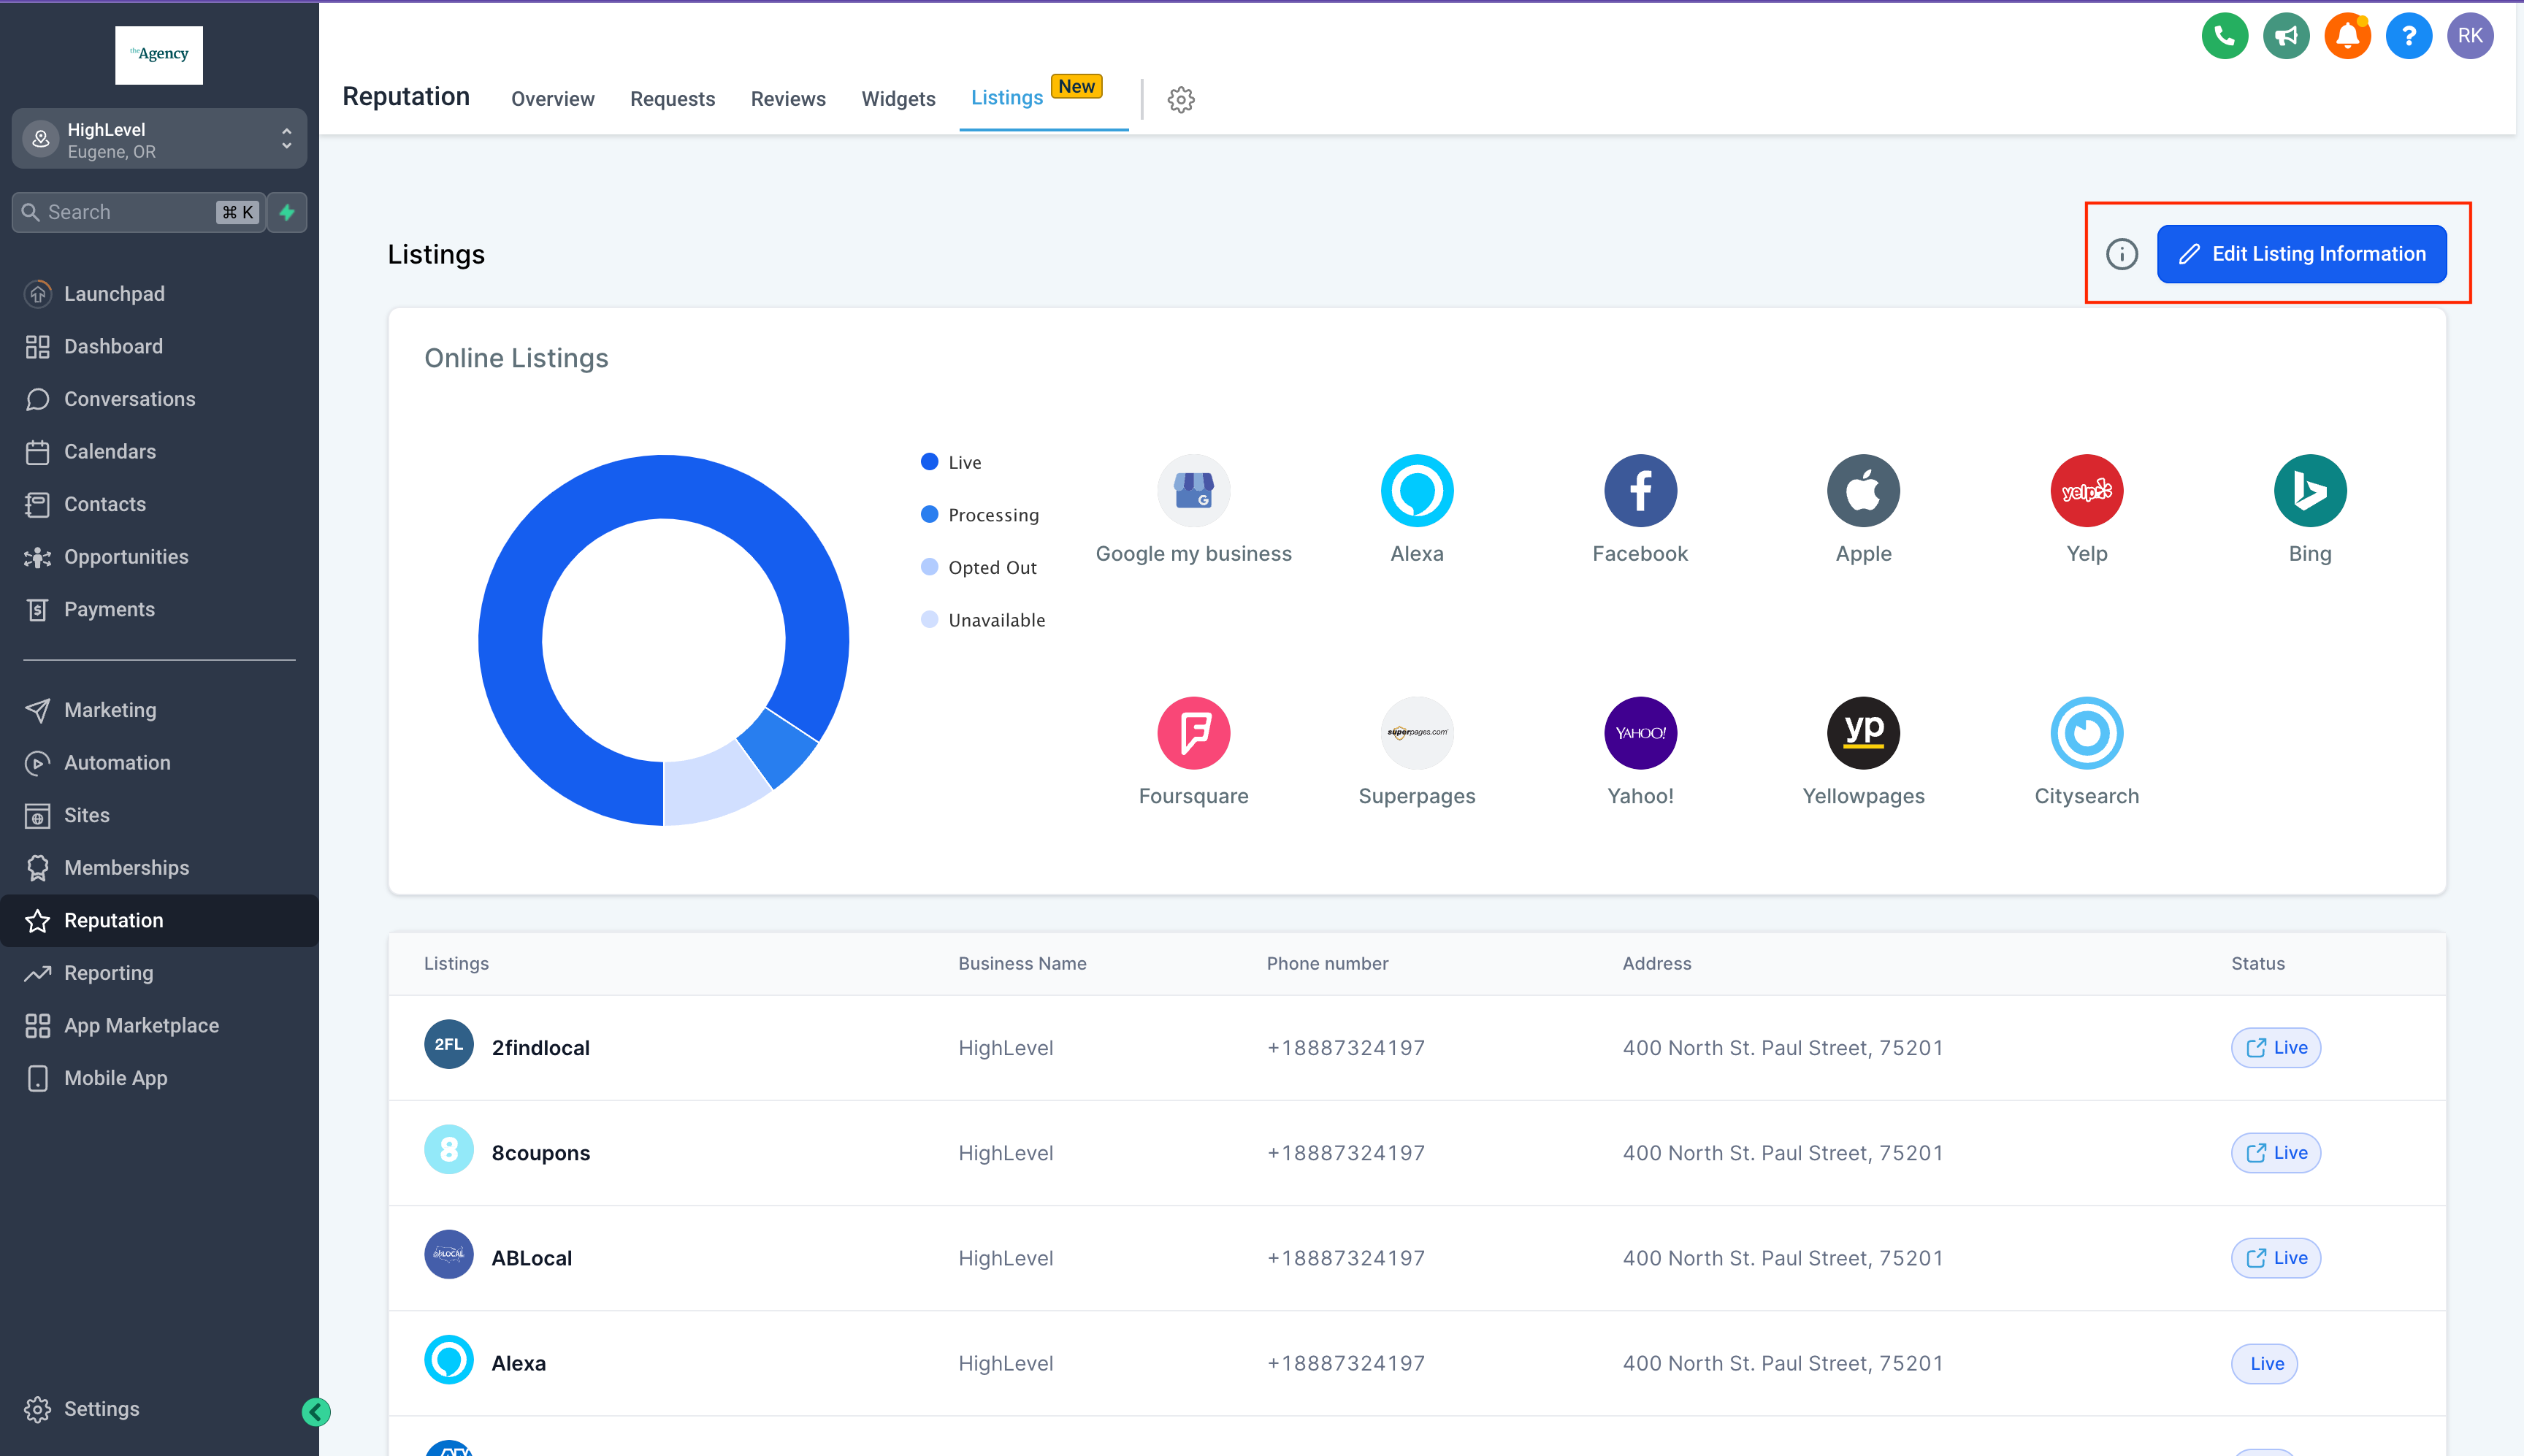Click the sidebar Search field
This screenshot has height=1456, width=2524.
139,212
